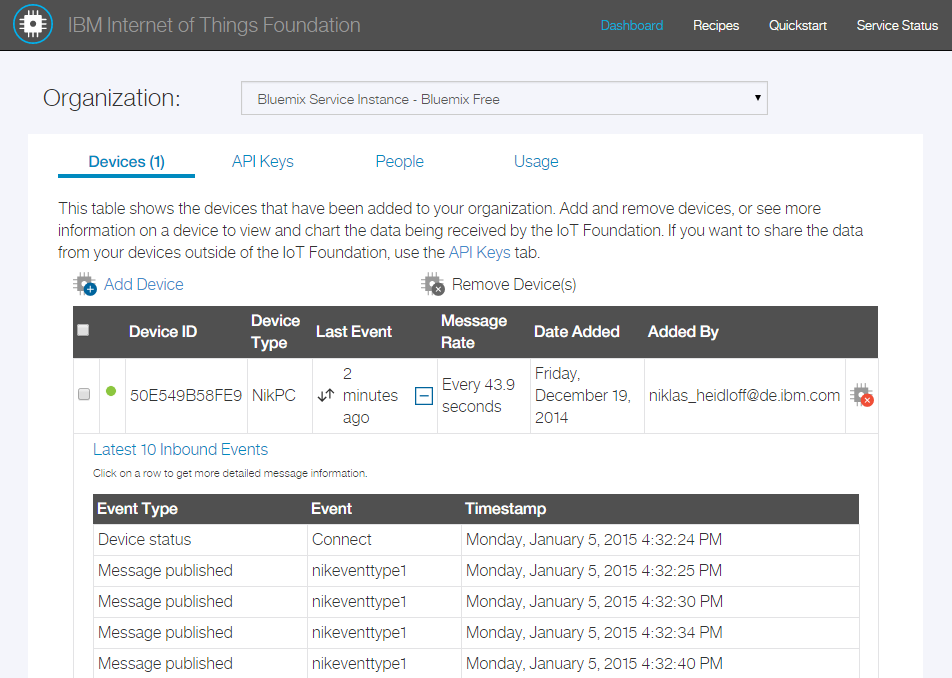
Task: Click device ID 50E549B58FE9
Action: (x=186, y=395)
